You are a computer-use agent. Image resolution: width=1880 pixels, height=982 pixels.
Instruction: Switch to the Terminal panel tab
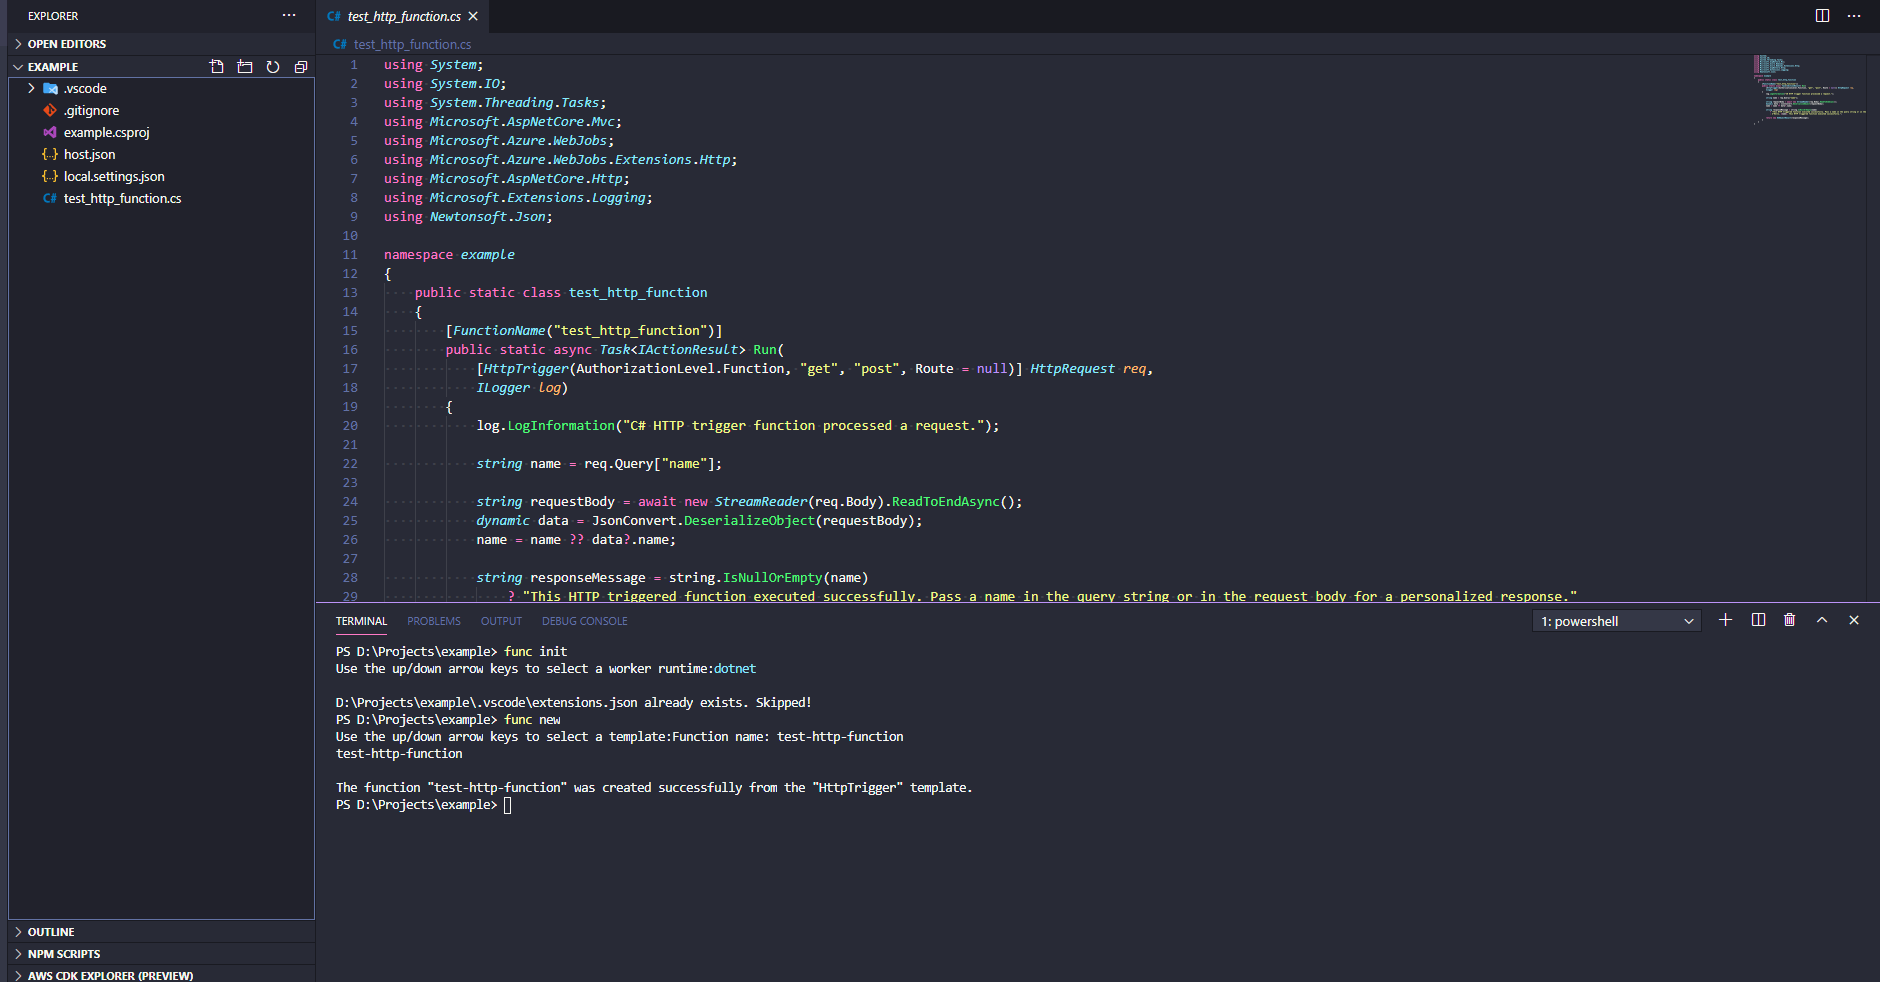pos(361,621)
